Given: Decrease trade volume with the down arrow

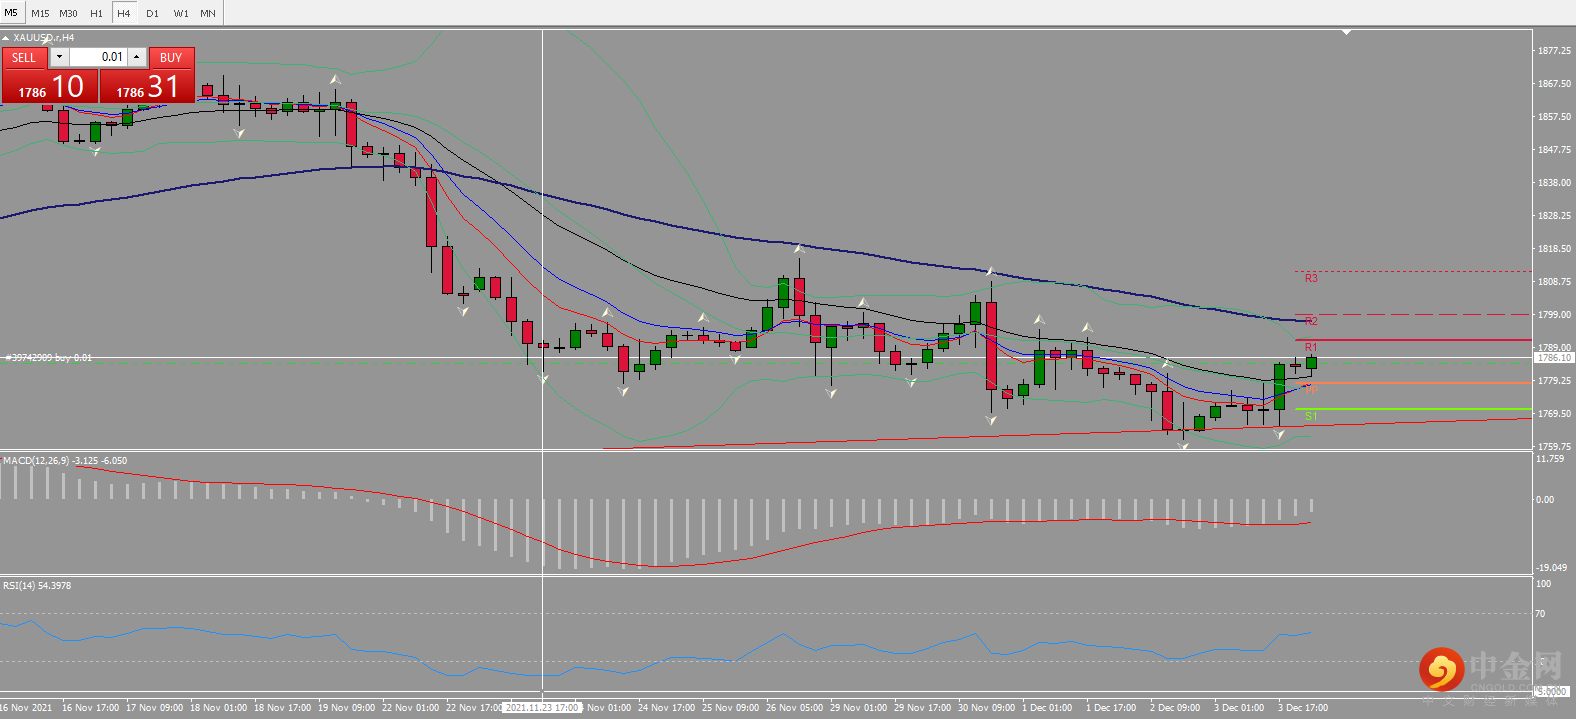Looking at the screenshot, I should coord(59,57).
